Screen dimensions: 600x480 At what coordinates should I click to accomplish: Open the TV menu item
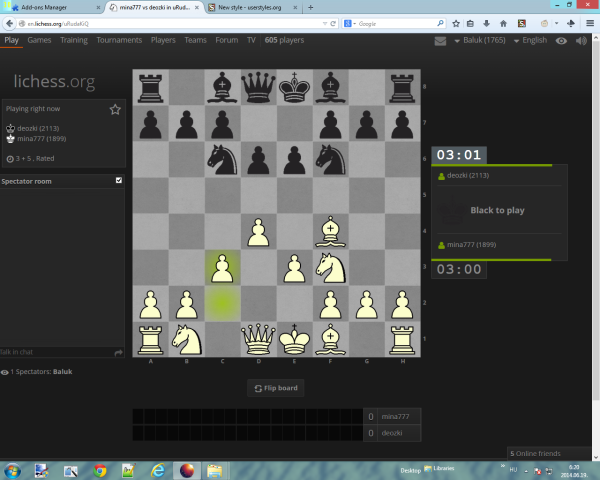[251, 40]
